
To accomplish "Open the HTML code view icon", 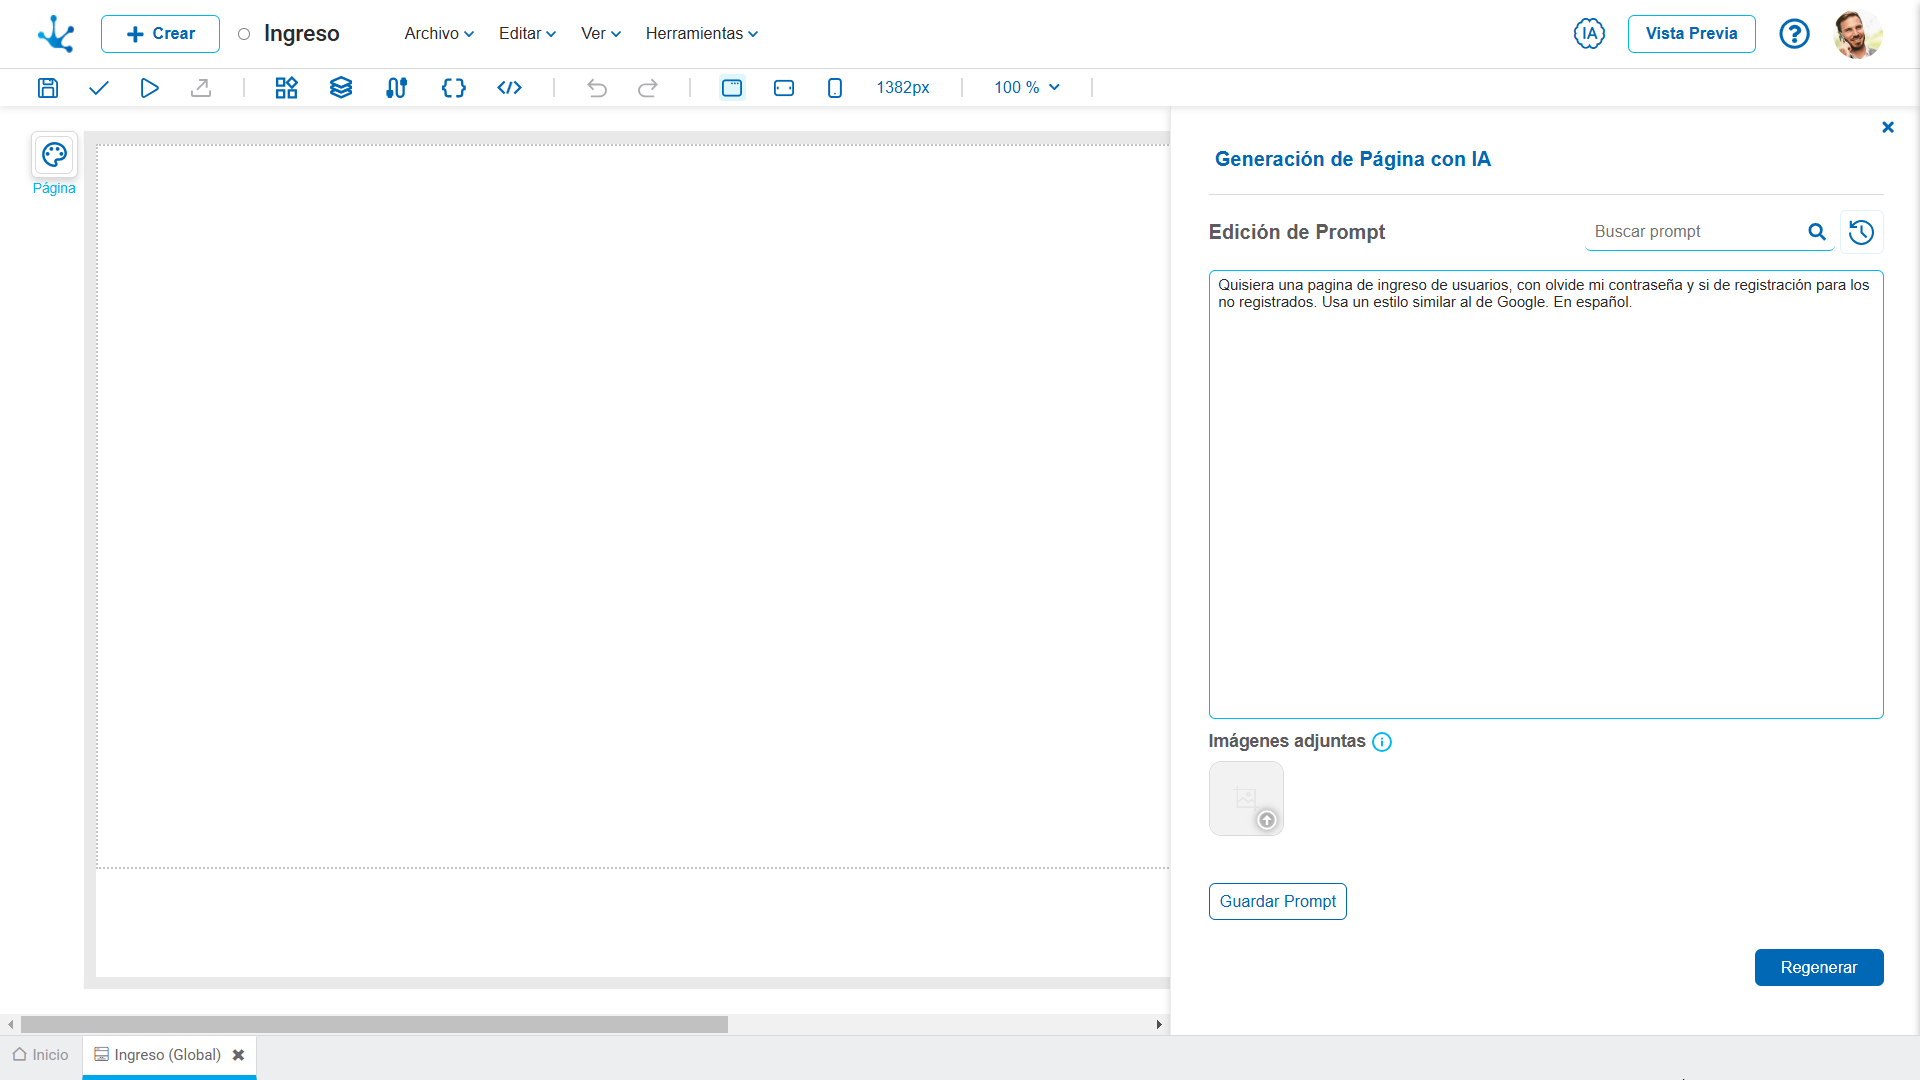I will pyautogui.click(x=510, y=88).
